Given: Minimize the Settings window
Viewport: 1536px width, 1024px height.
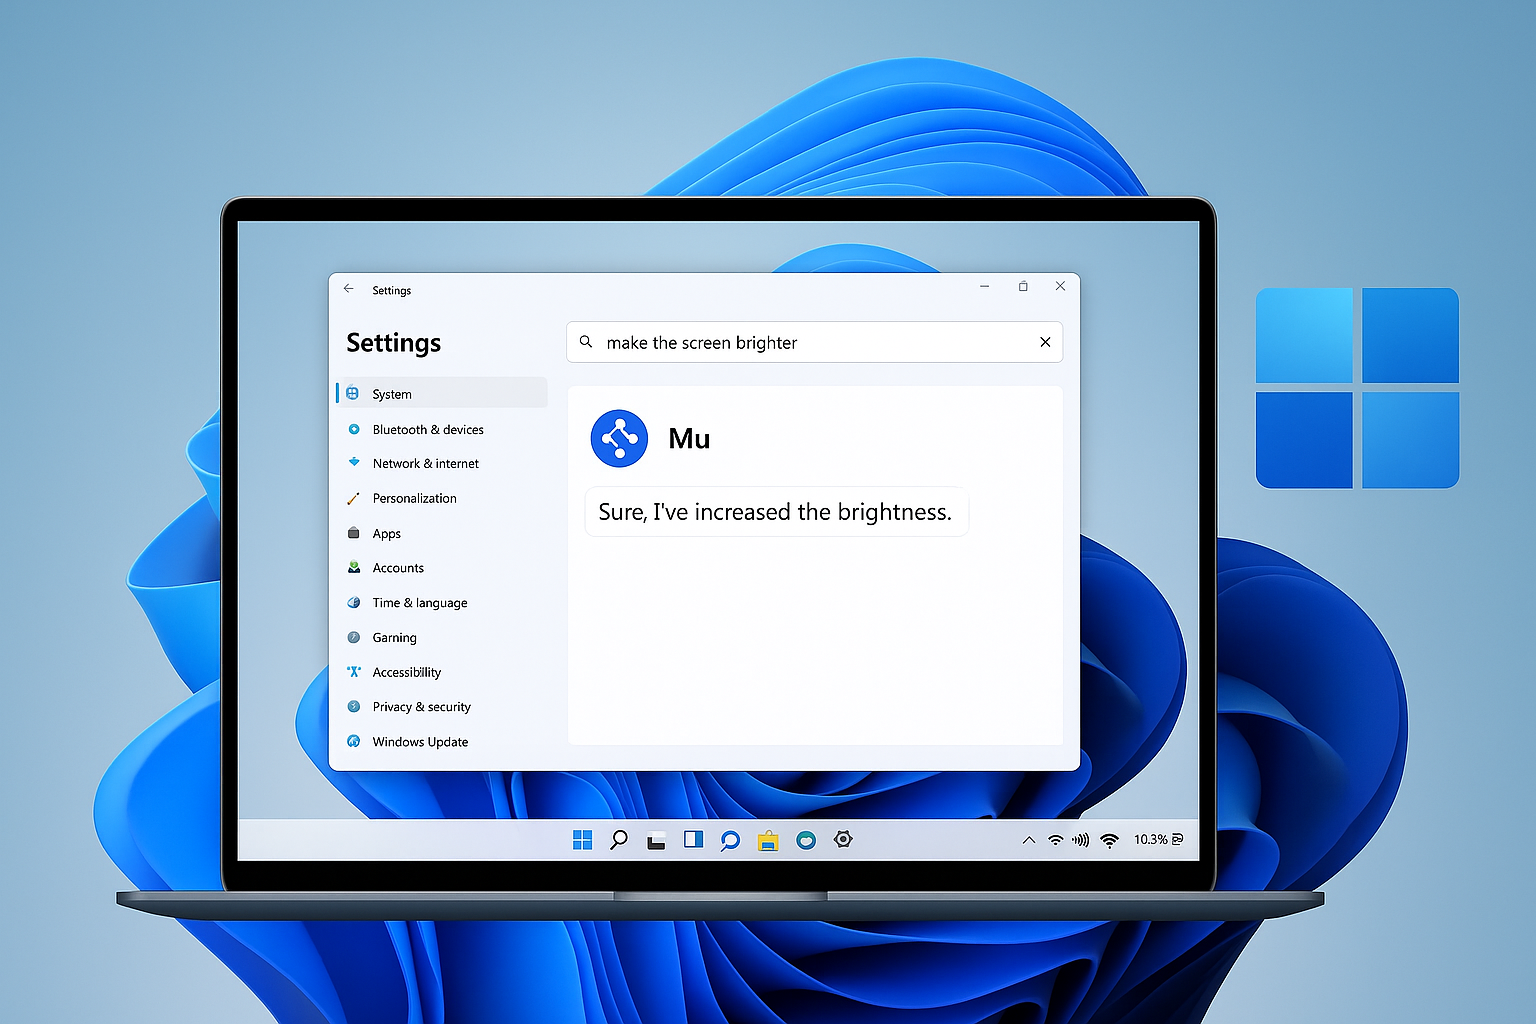Looking at the screenshot, I should tap(984, 286).
